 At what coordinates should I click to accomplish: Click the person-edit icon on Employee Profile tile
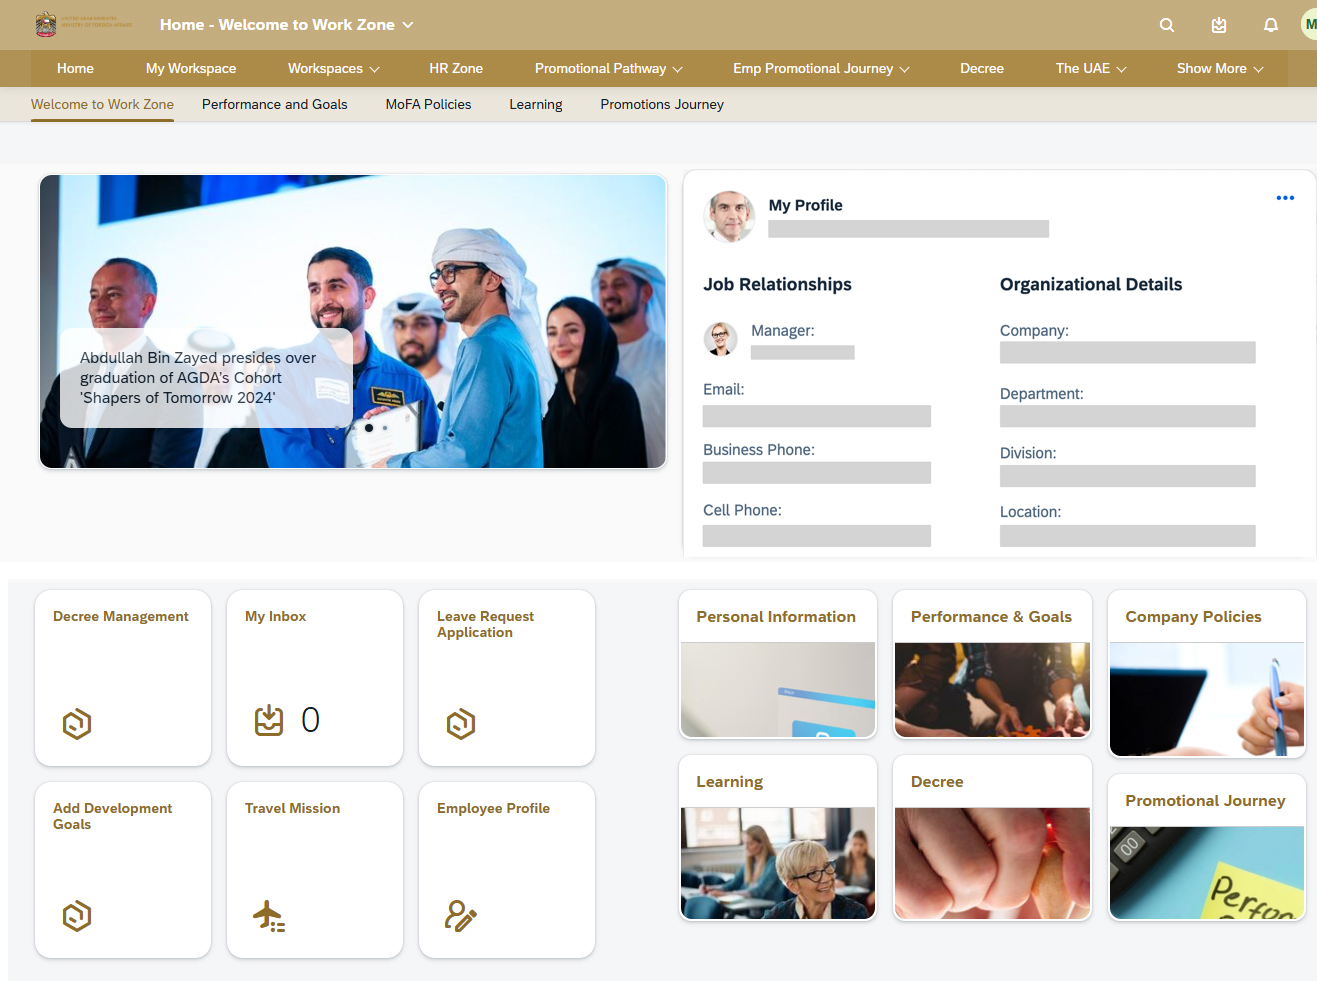[460, 915]
